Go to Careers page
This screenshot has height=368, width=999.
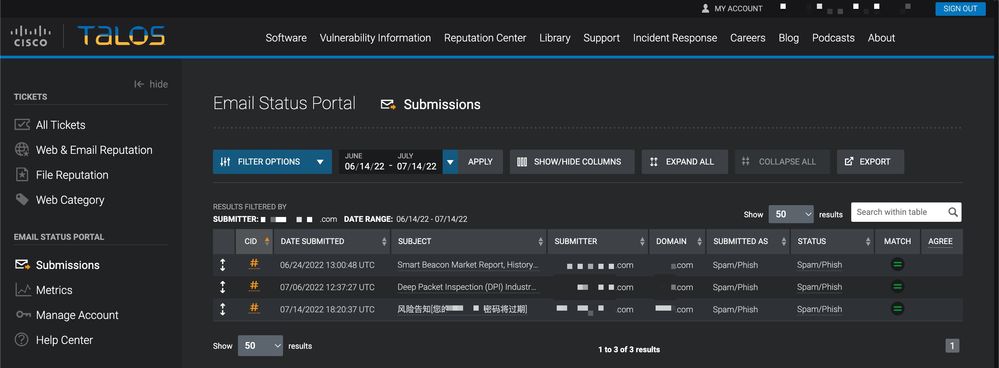(x=747, y=38)
